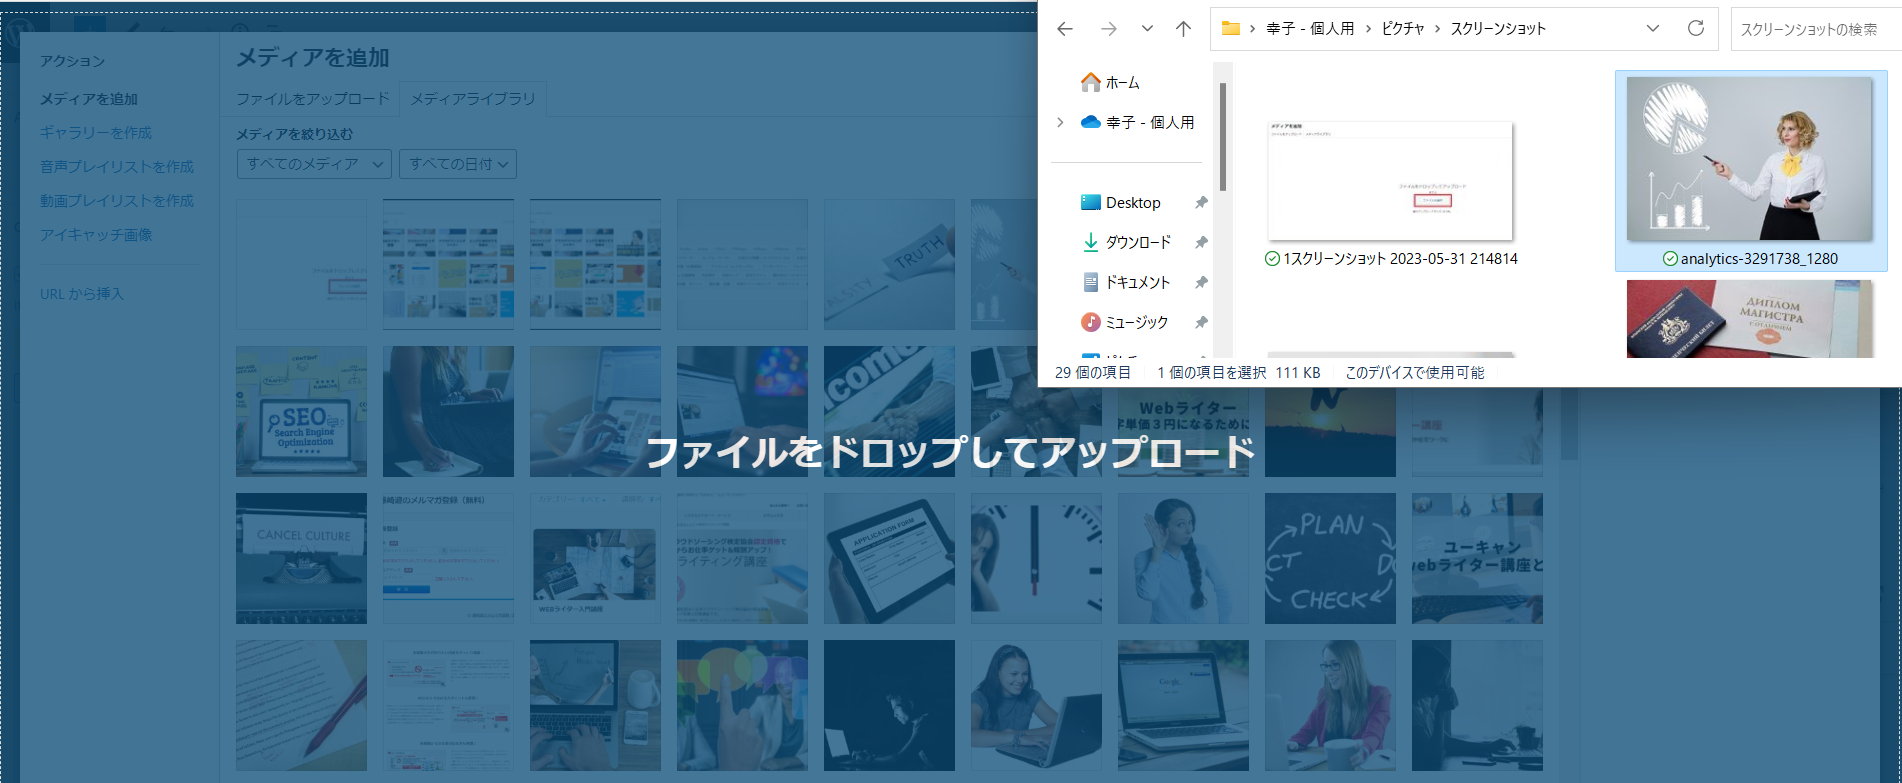
Task: Select the CANCEL CULTURE typewriter thumbnail
Action: point(301,558)
